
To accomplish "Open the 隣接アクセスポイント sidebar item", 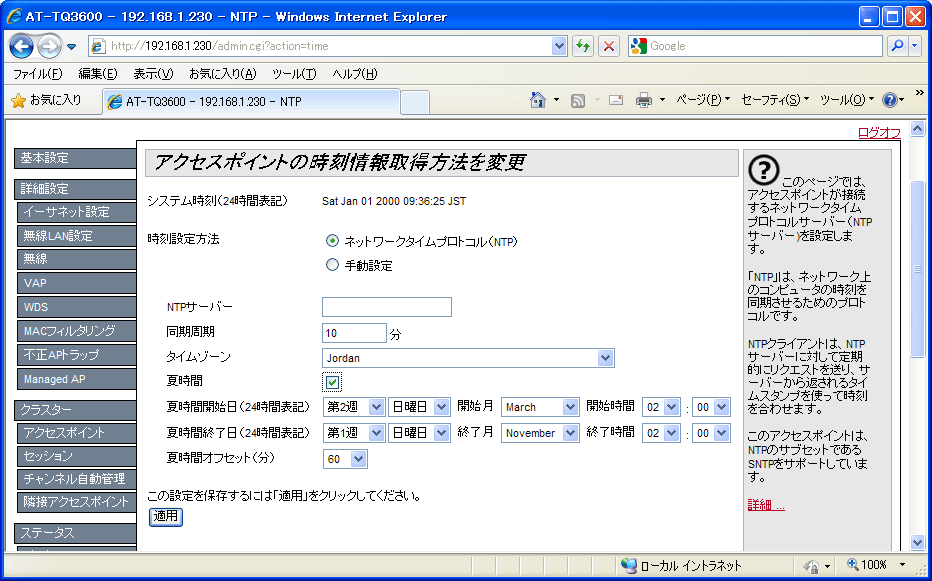I will click(x=77, y=501).
